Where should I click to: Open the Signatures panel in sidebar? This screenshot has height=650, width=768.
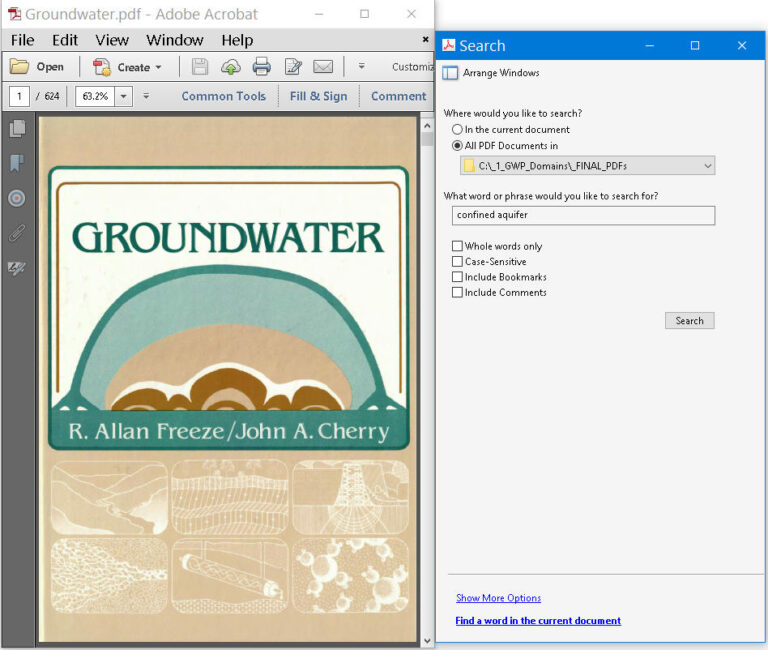click(x=17, y=268)
